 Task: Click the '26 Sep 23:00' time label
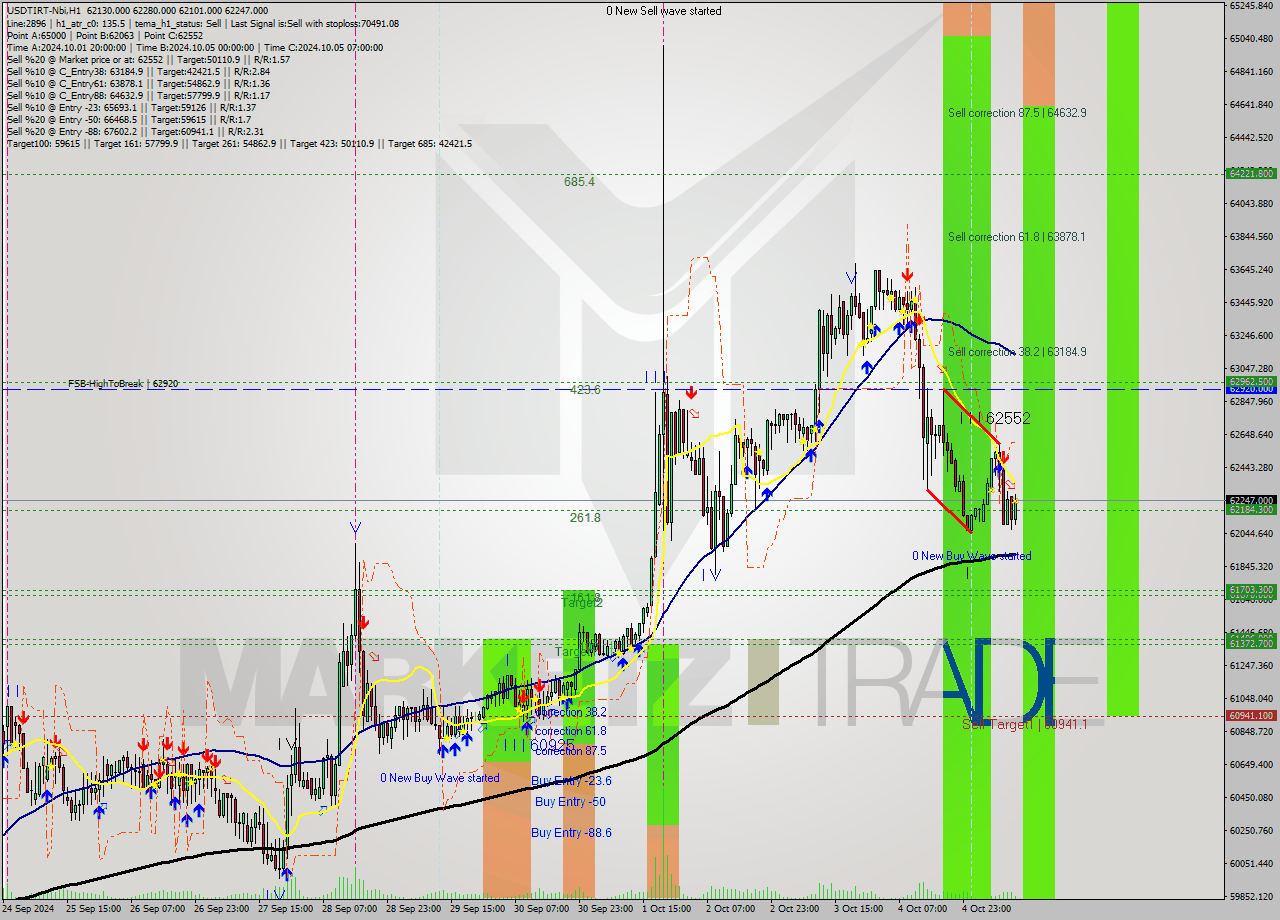point(222,909)
